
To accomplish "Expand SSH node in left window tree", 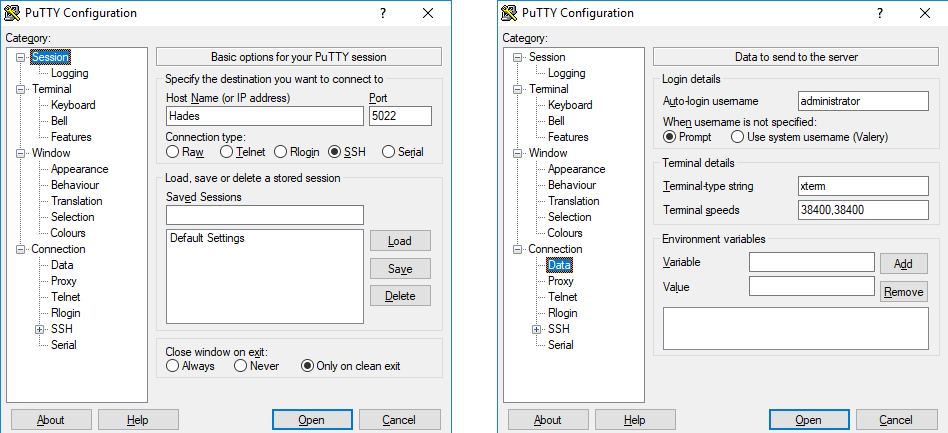I will point(41,330).
